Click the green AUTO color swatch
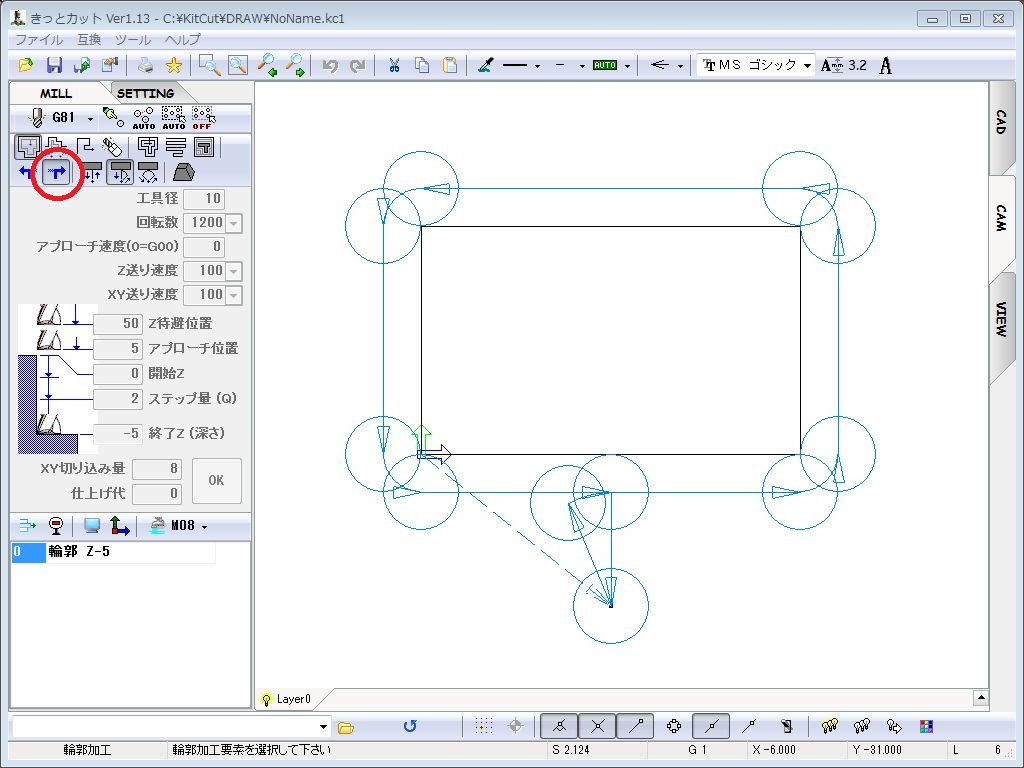The width and height of the screenshot is (1024, 768). [605, 65]
